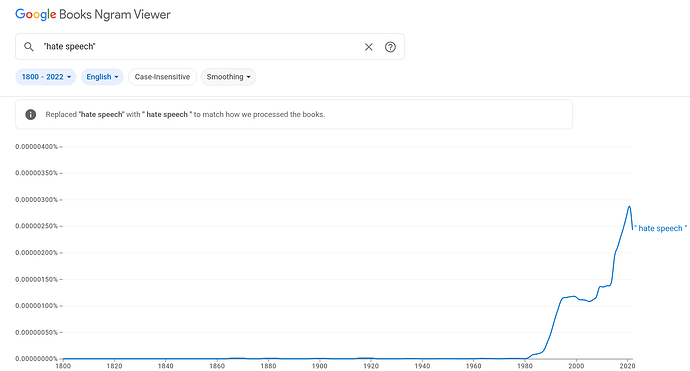Click the "hate speech" line label on chart
The height and width of the screenshot is (371, 690).
click(x=661, y=228)
